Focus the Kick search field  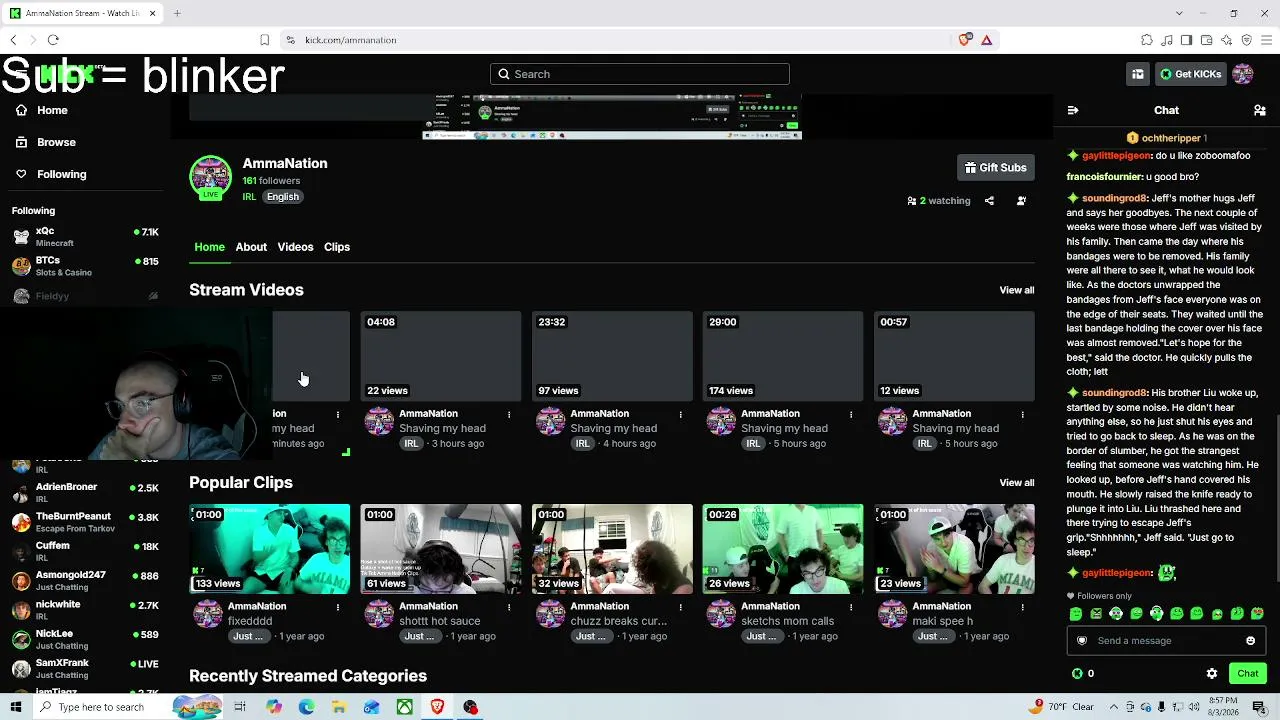pos(640,74)
